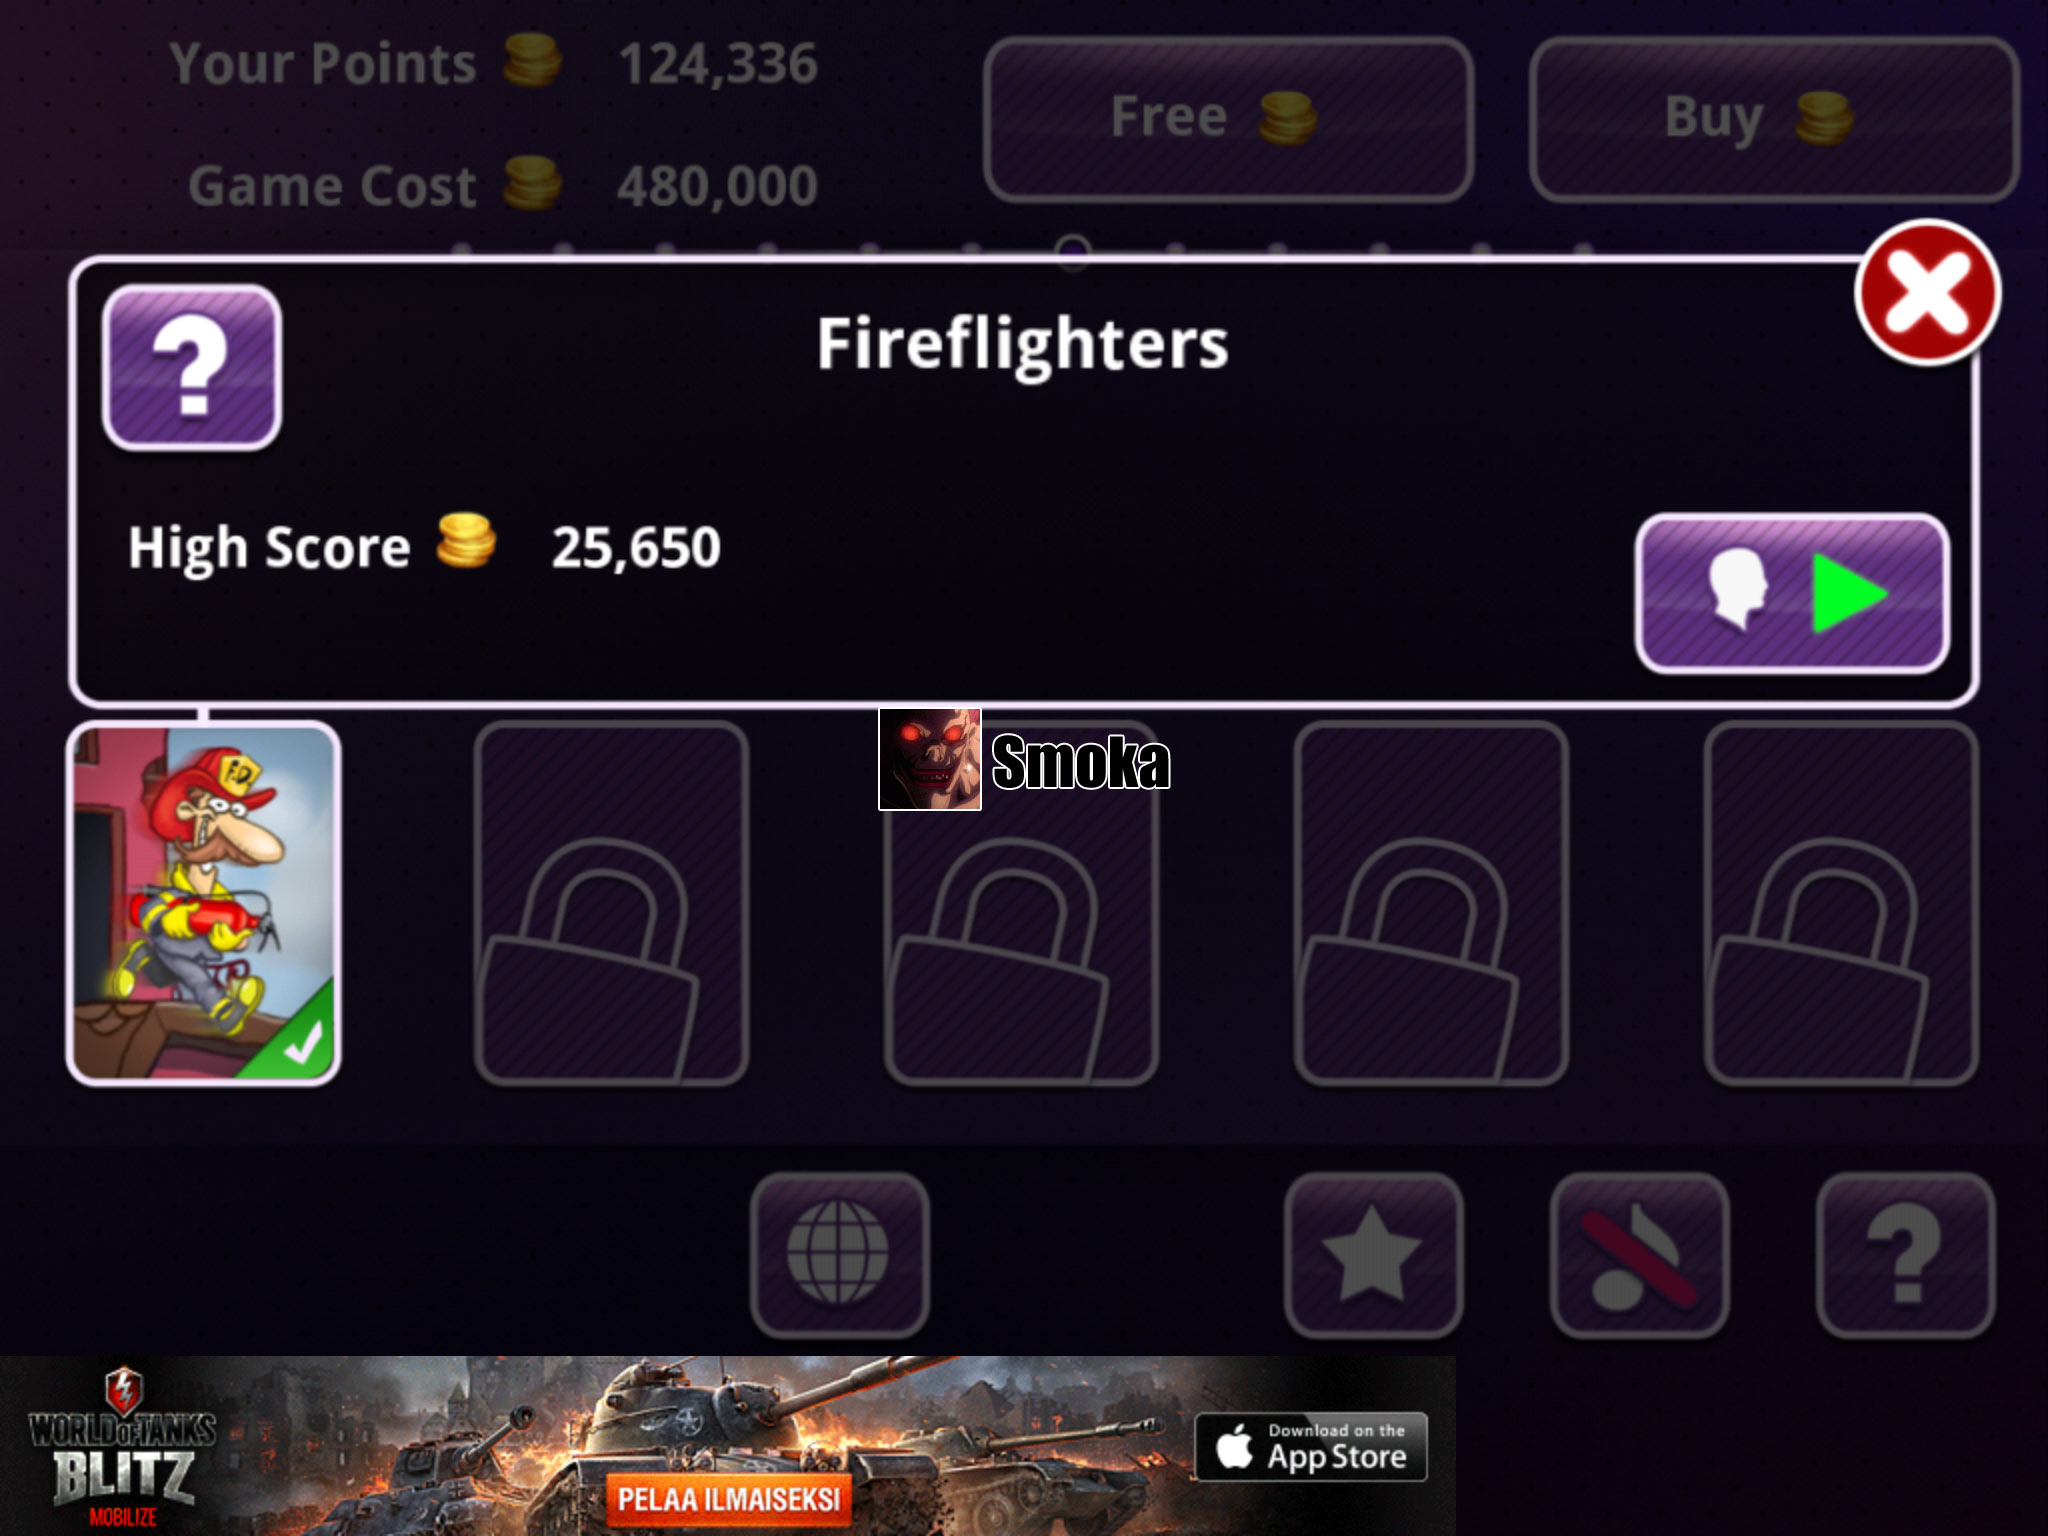The width and height of the screenshot is (2048, 1536).
Task: Select the highlighted page indicator dot
Action: pos(1073,250)
